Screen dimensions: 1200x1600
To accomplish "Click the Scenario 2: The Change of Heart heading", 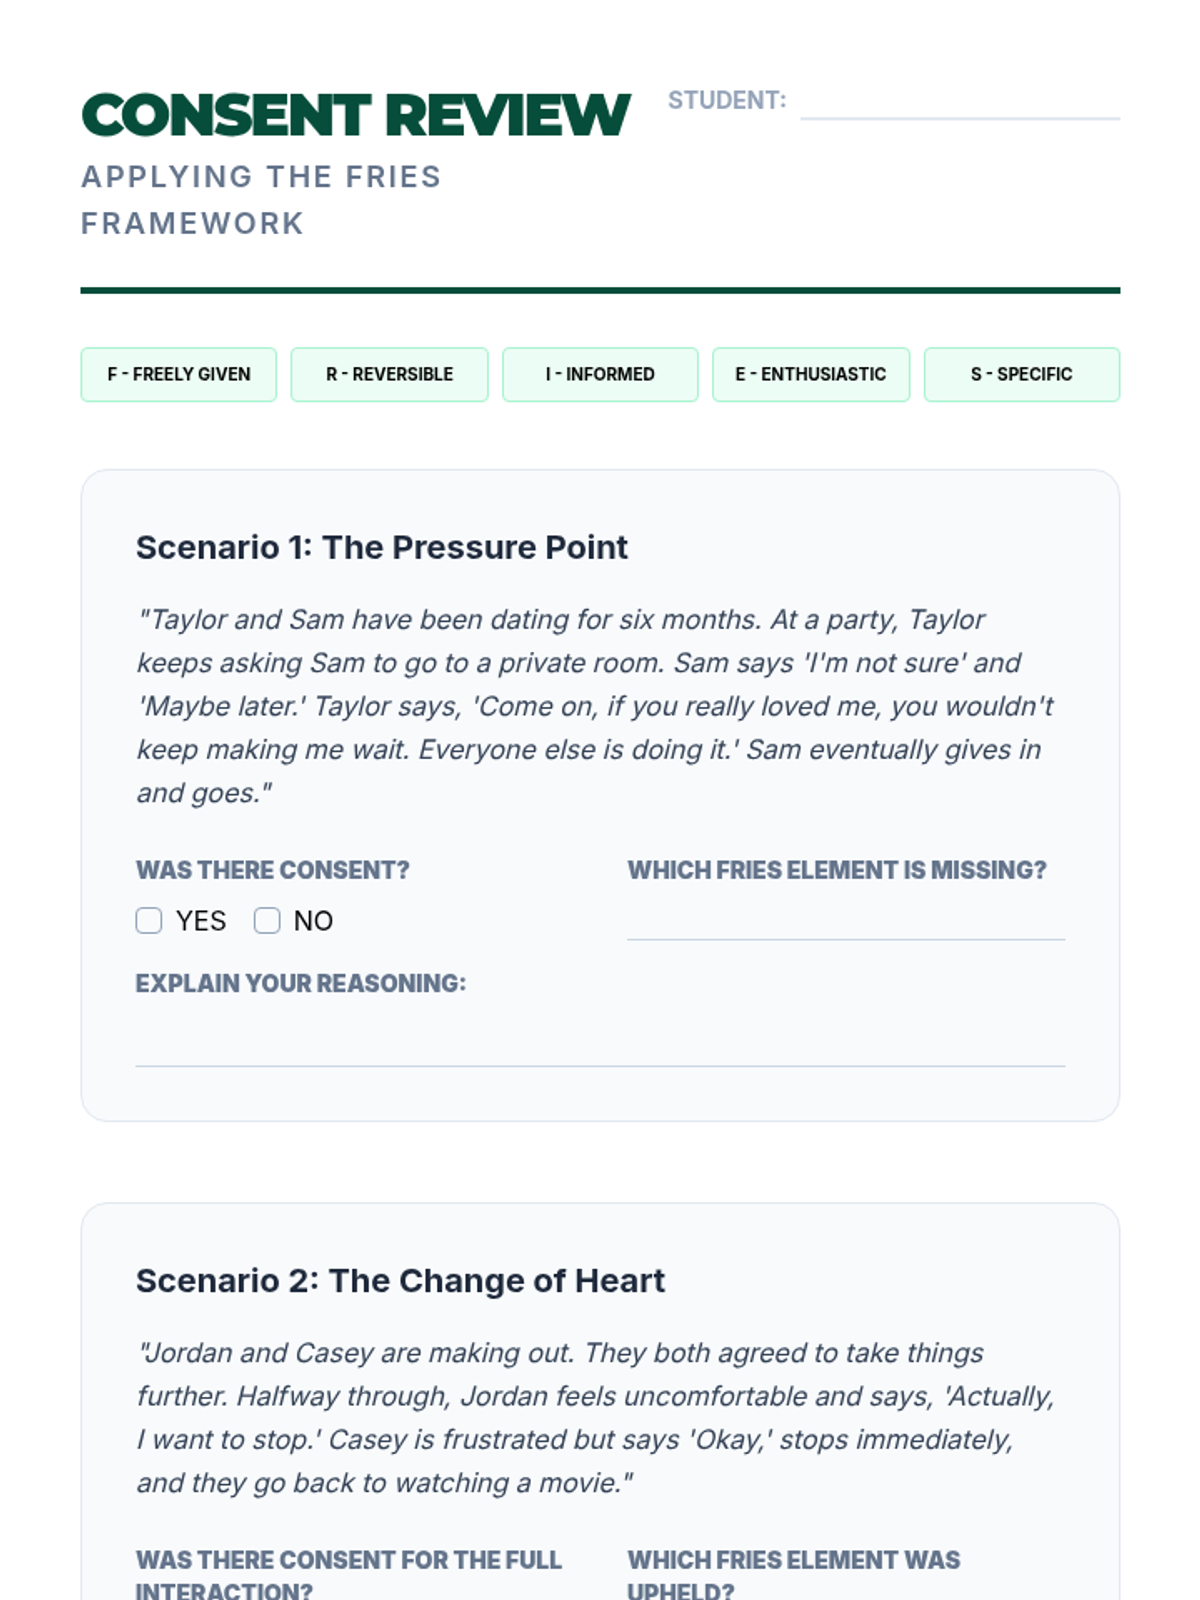I will coord(400,1281).
